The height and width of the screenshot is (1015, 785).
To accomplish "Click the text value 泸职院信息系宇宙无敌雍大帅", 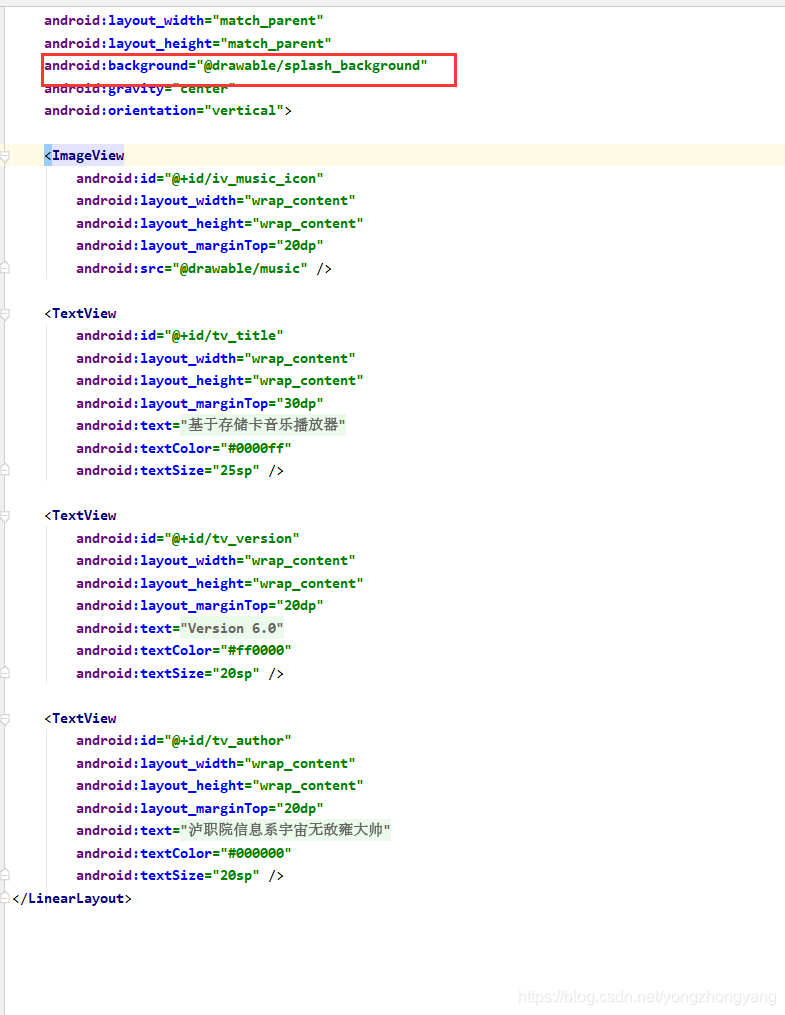I will (285, 830).
